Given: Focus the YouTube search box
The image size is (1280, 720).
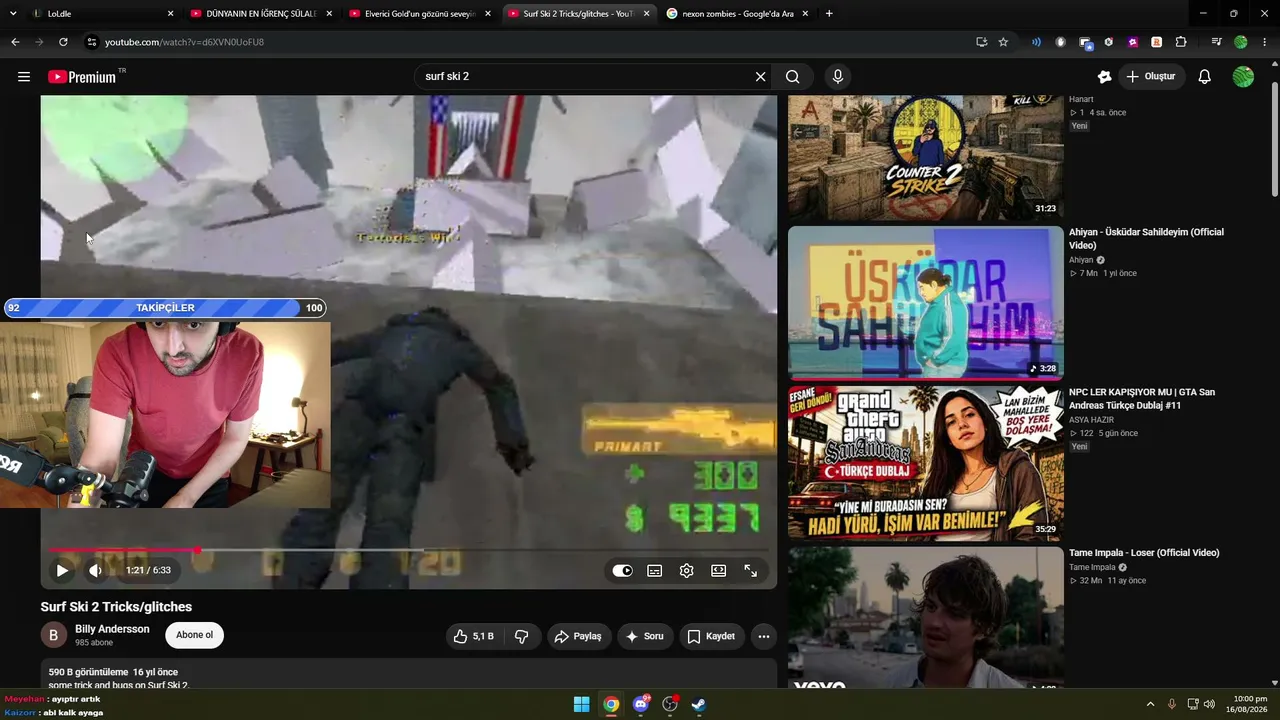Looking at the screenshot, I should point(585,77).
